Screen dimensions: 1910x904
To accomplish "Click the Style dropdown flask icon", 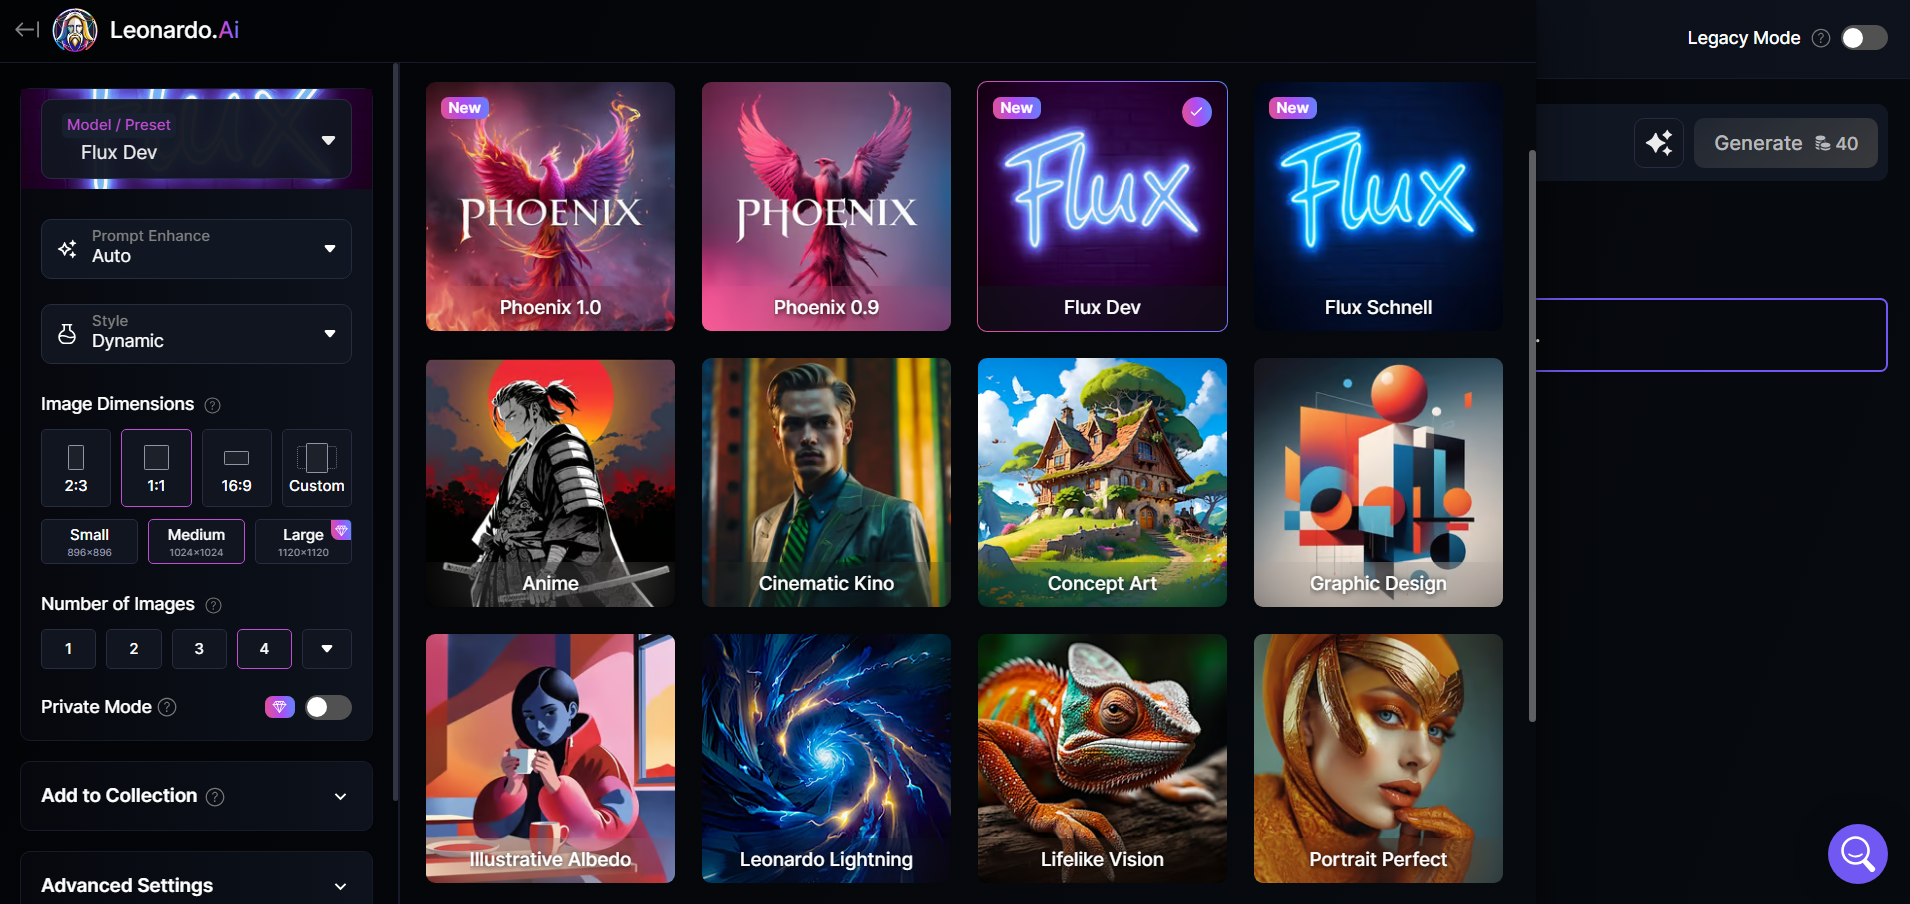I will point(67,334).
